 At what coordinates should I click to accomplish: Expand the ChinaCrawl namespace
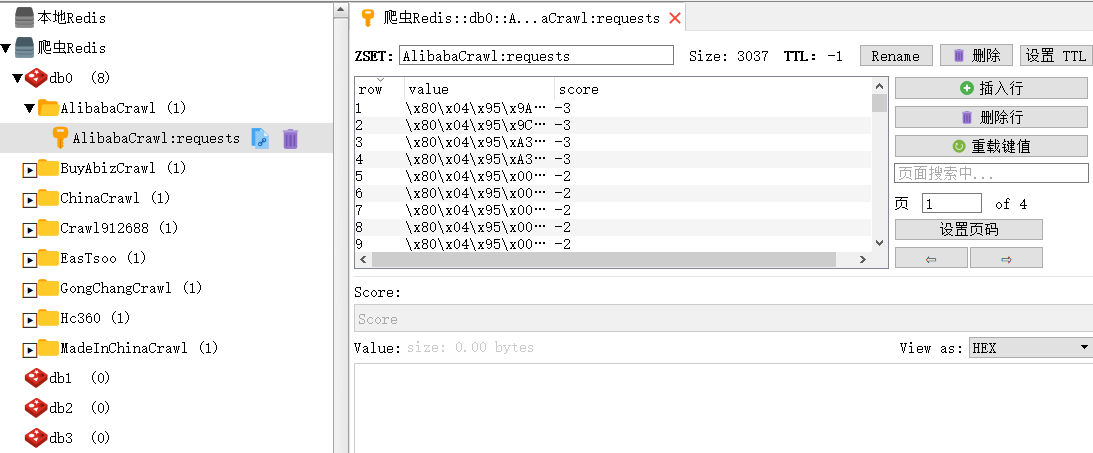point(30,199)
